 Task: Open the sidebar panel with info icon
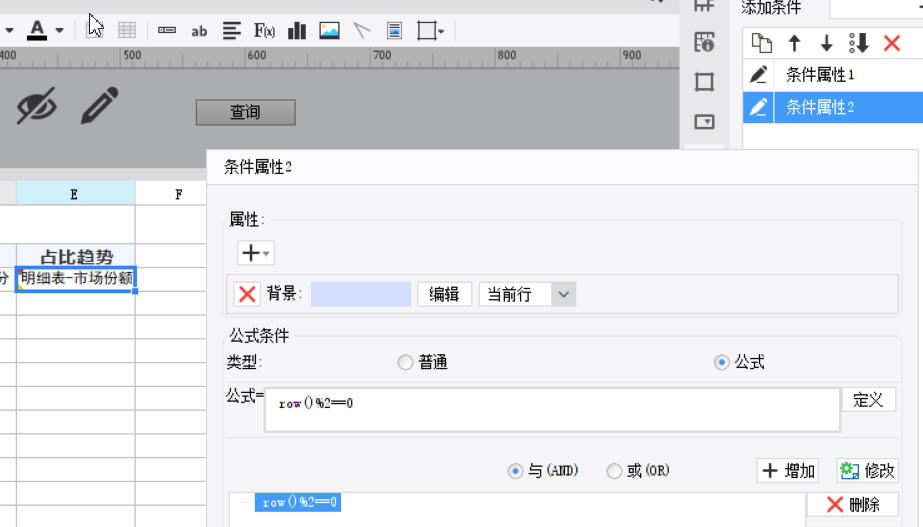704,42
